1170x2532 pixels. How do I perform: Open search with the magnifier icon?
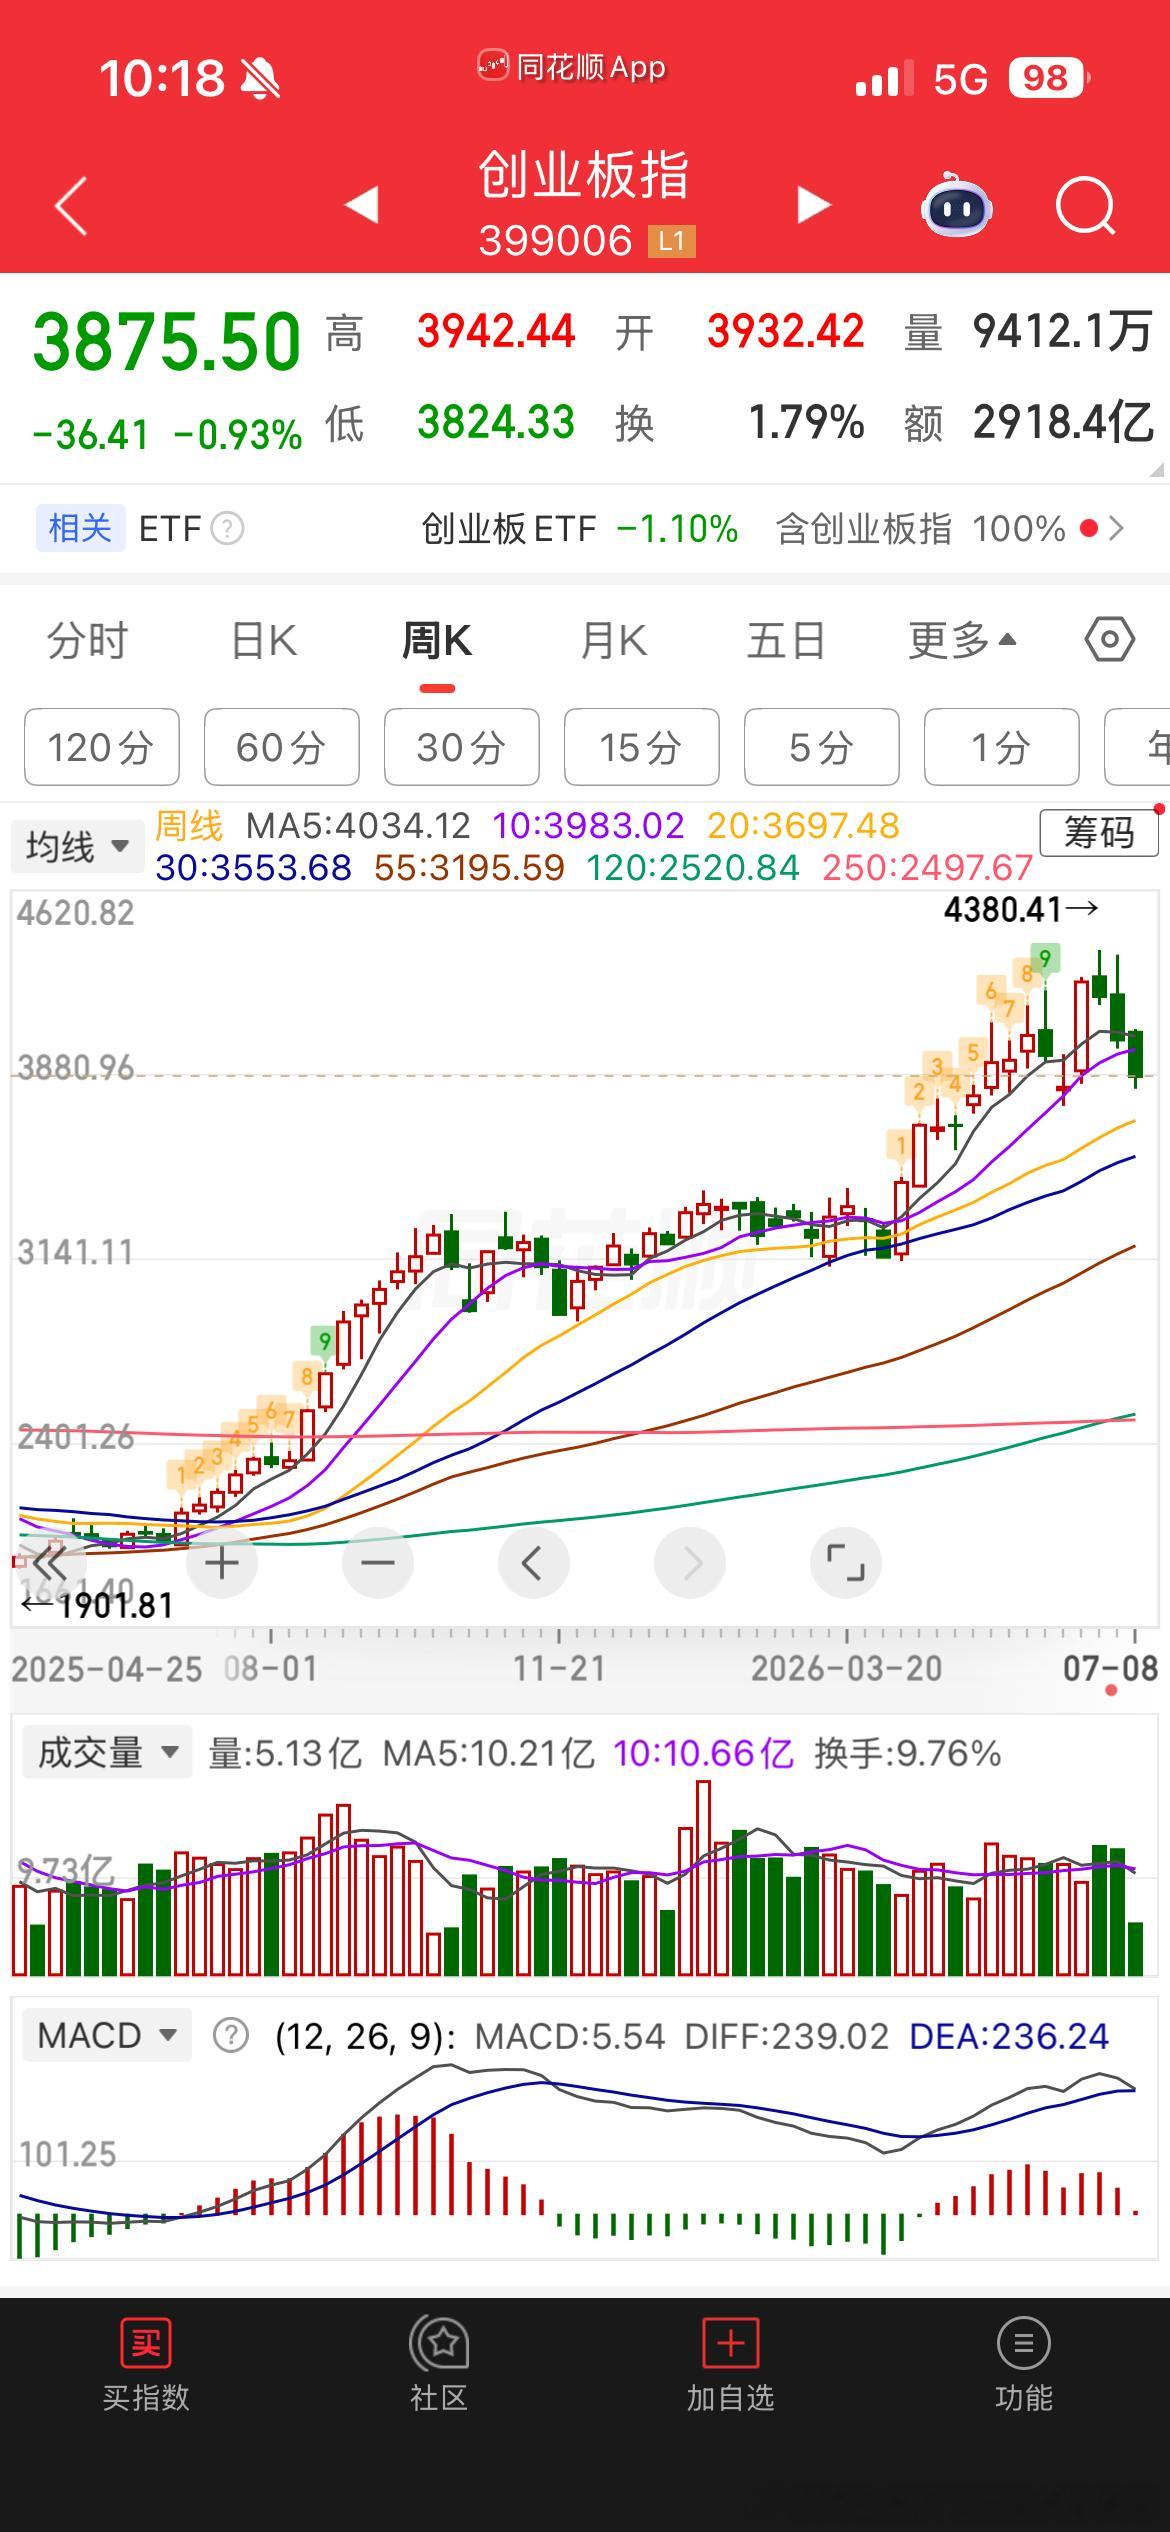pos(1086,206)
